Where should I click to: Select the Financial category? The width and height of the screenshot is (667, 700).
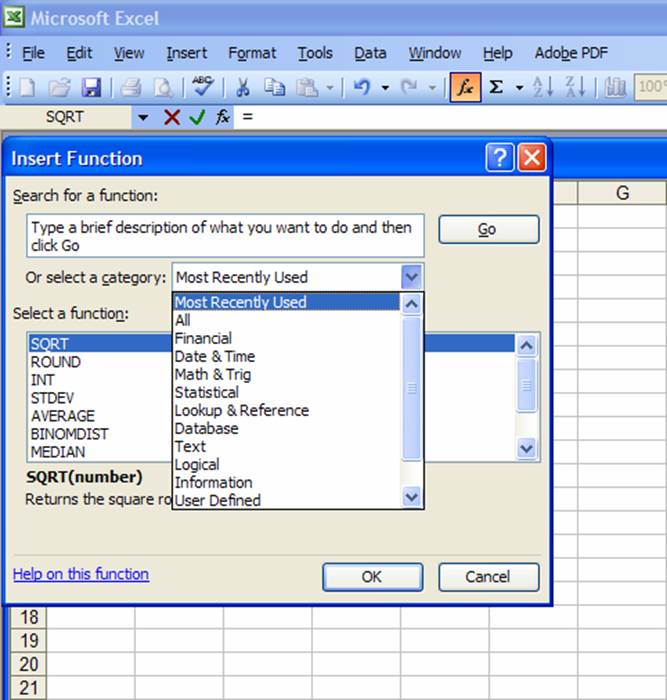coord(287,338)
